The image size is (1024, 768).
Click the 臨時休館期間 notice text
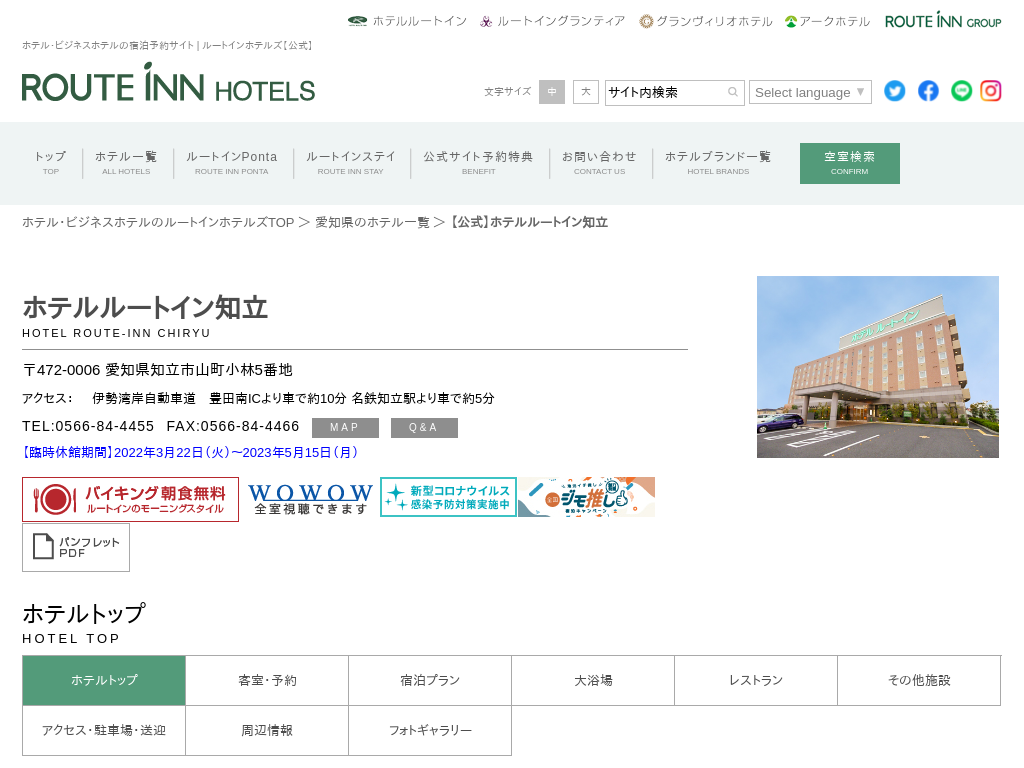point(190,453)
